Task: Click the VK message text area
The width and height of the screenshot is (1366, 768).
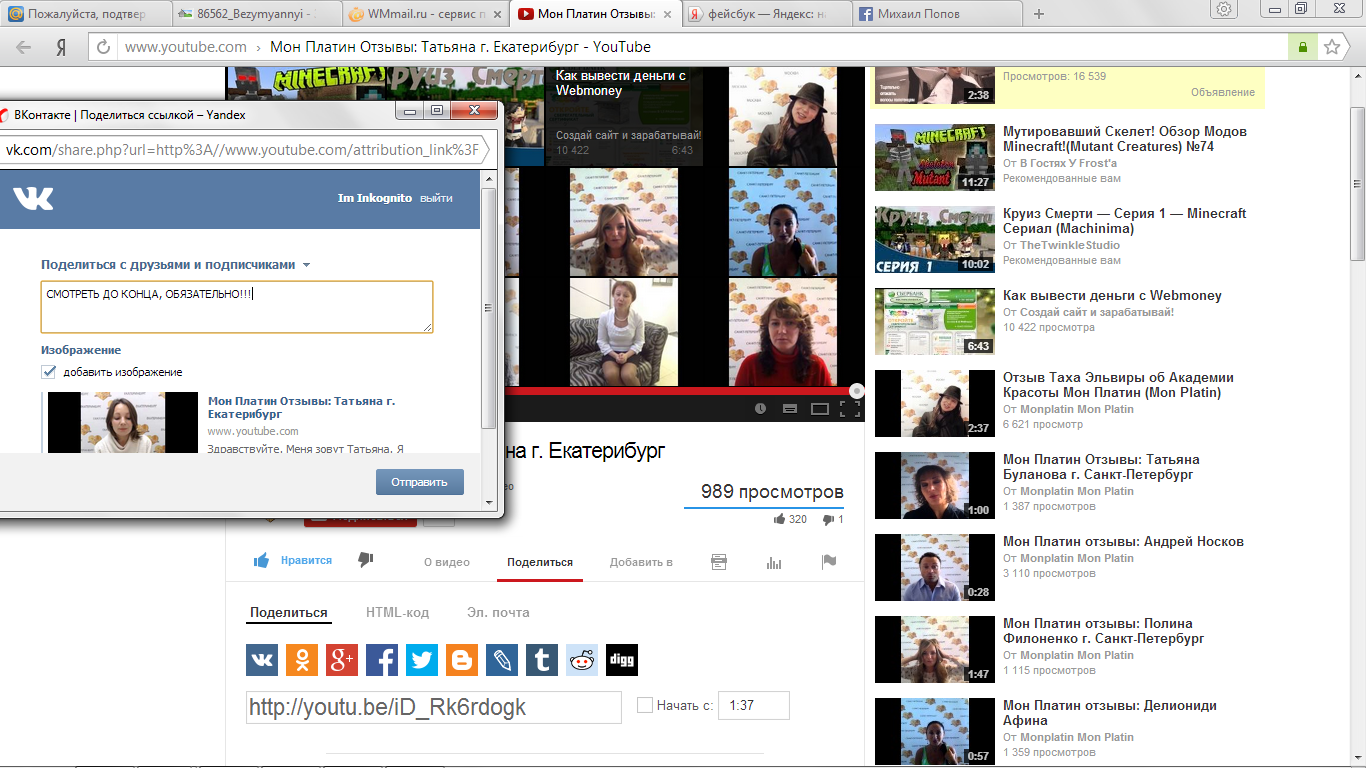Action: [x=237, y=307]
